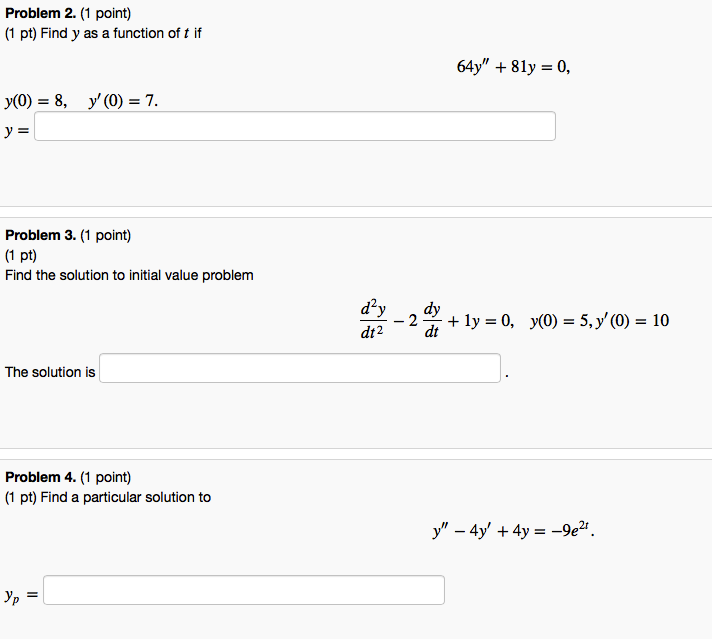The width and height of the screenshot is (712, 639).
Task: Click '(1 point)' beside Problem 3
Action: (105, 236)
